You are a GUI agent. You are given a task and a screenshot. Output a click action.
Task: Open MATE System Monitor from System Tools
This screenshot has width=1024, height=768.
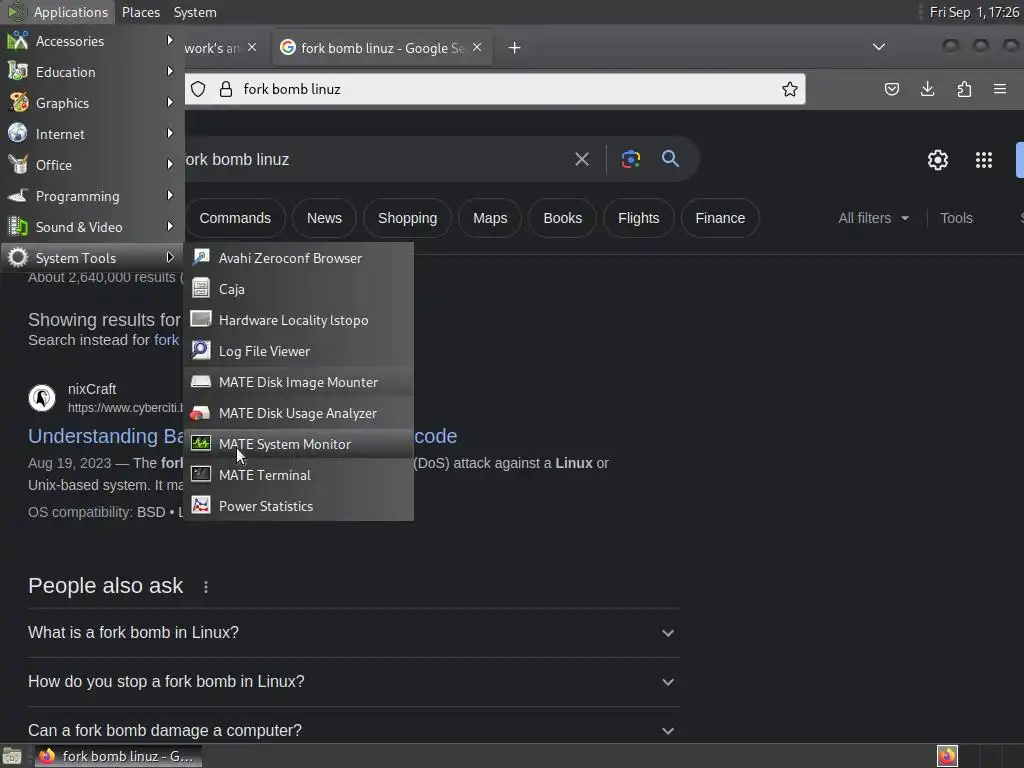coord(298,444)
